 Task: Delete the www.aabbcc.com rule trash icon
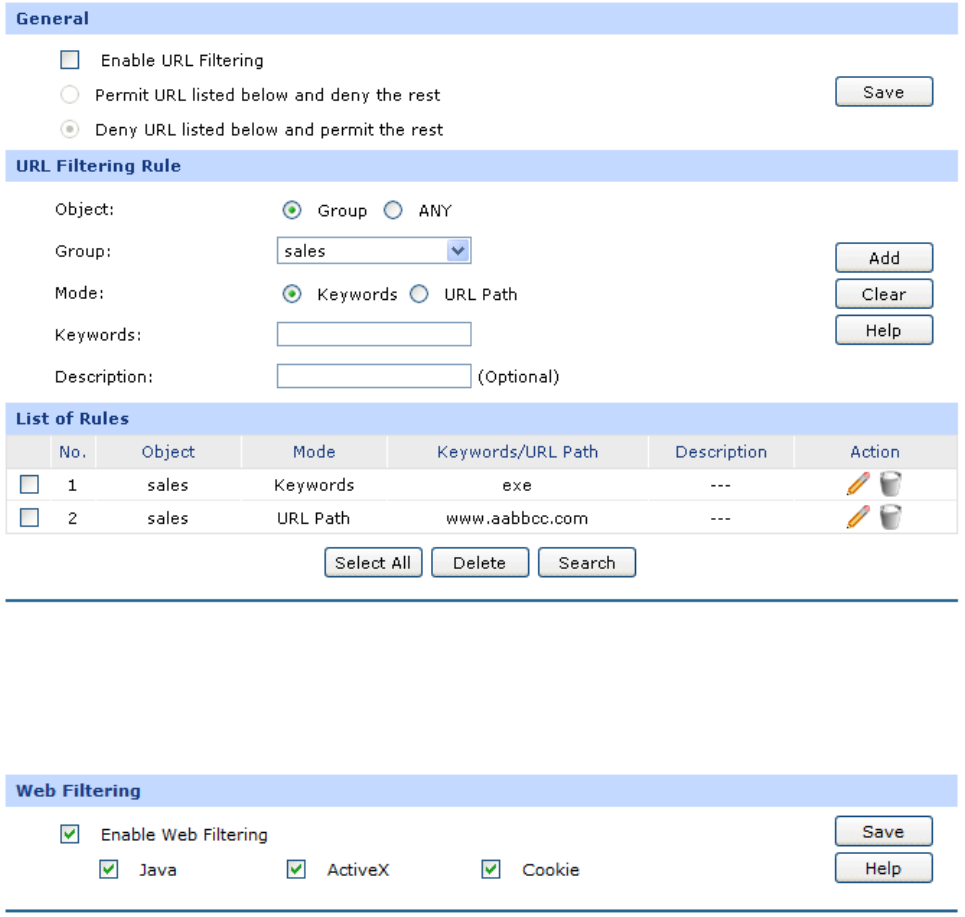point(890,517)
